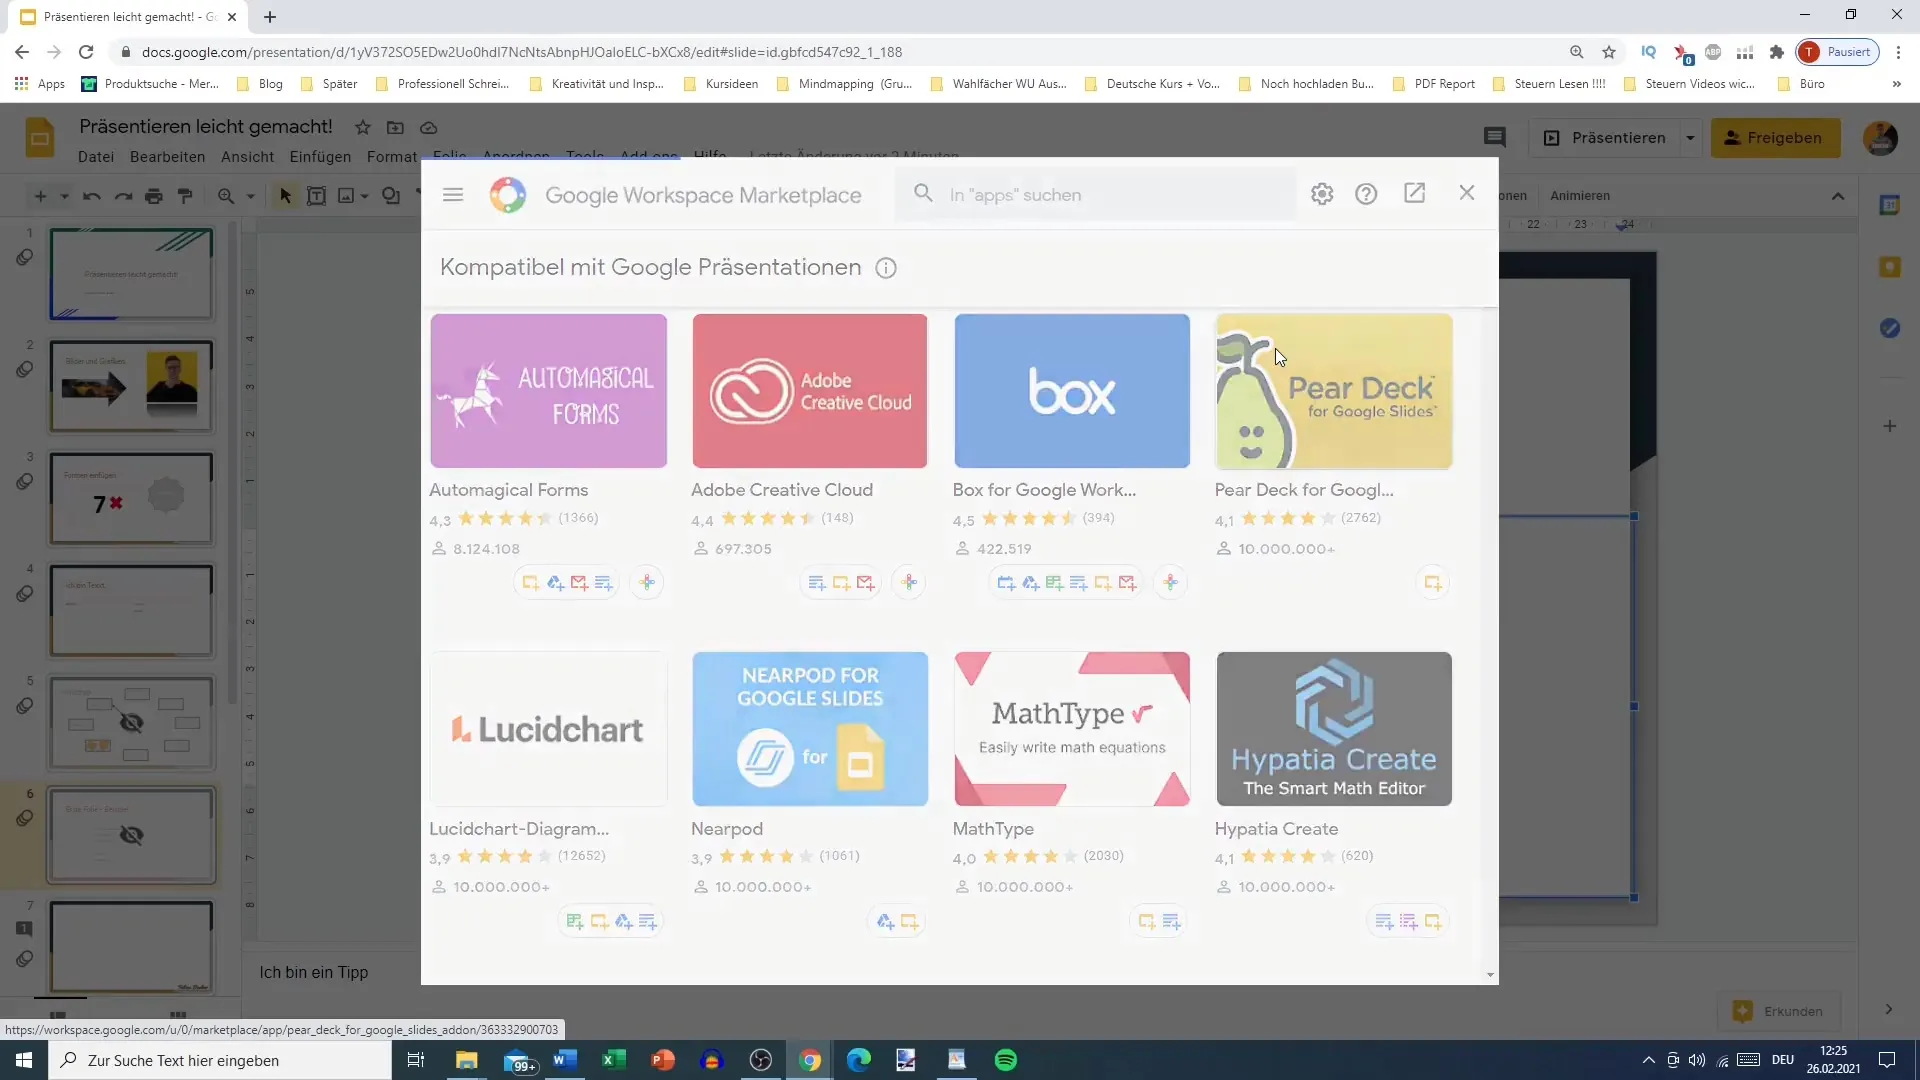
Task: Open the Calendar side panel icon
Action: [x=1890, y=205]
